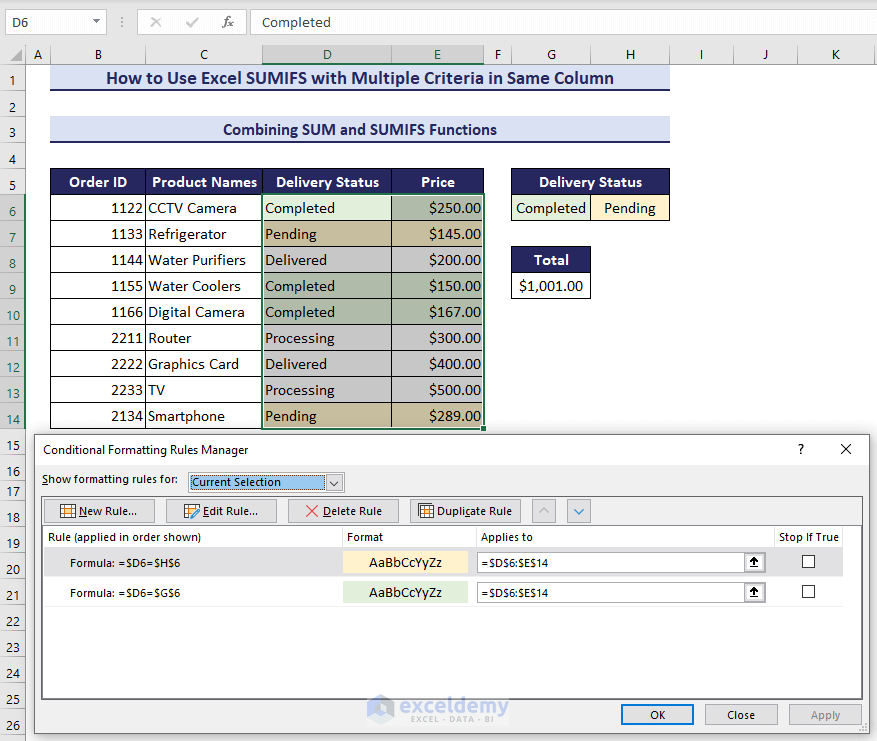Click the yellow format preview swatch
877x741 pixels.
coord(405,562)
